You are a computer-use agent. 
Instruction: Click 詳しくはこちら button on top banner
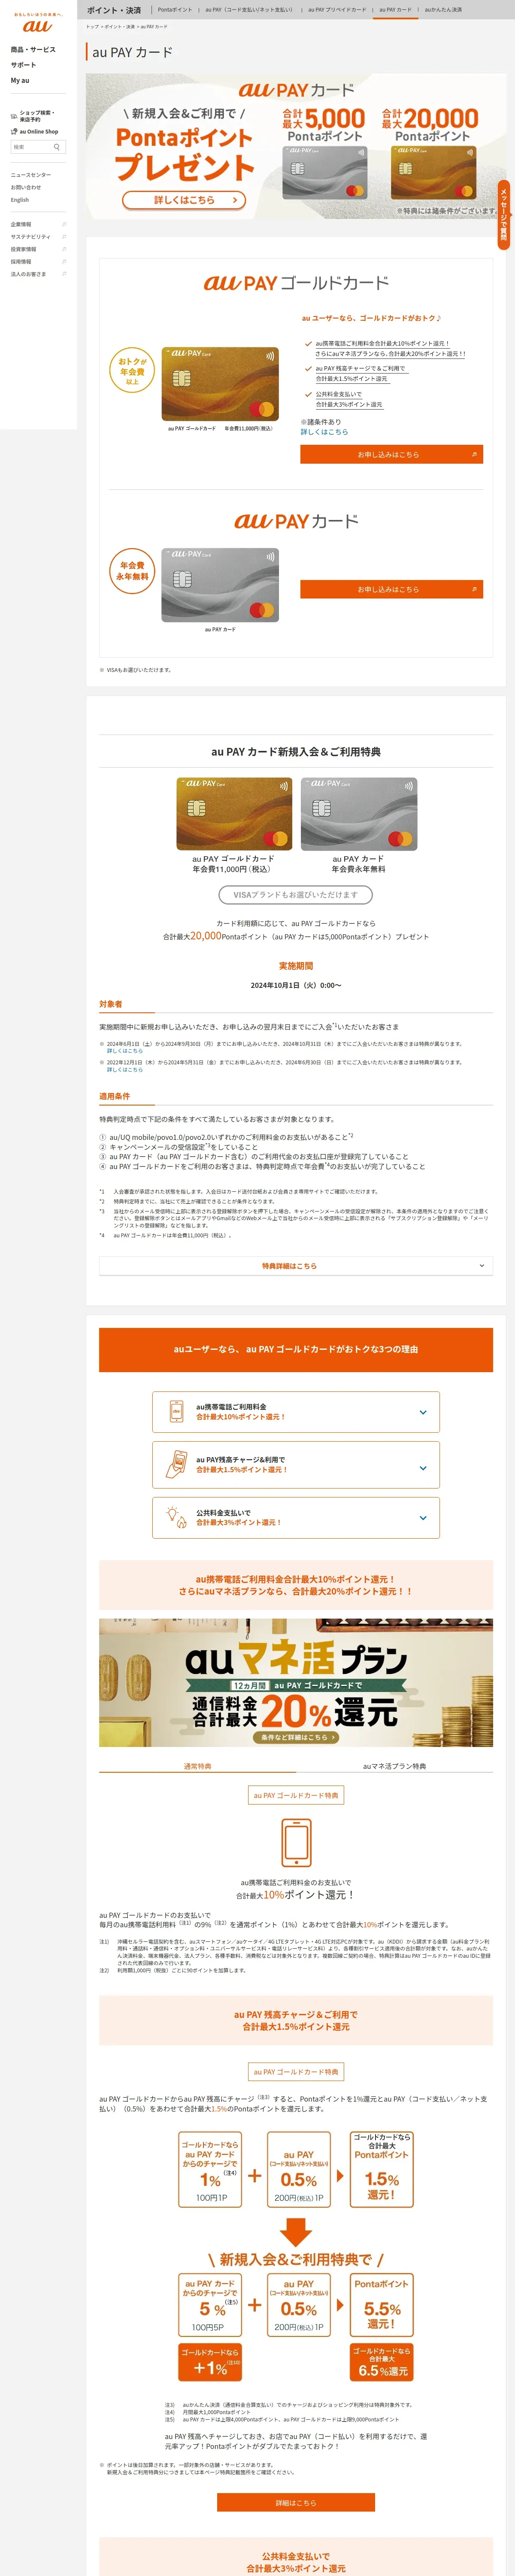pyautogui.click(x=184, y=200)
